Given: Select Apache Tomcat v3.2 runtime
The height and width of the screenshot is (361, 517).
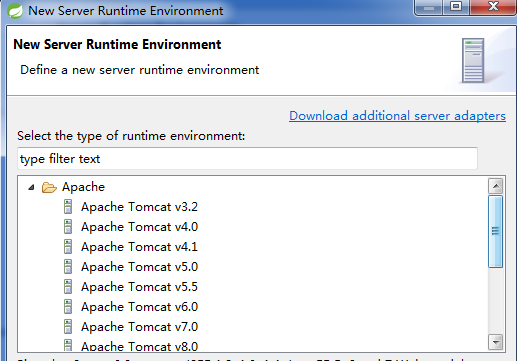Looking at the screenshot, I should [x=139, y=207].
